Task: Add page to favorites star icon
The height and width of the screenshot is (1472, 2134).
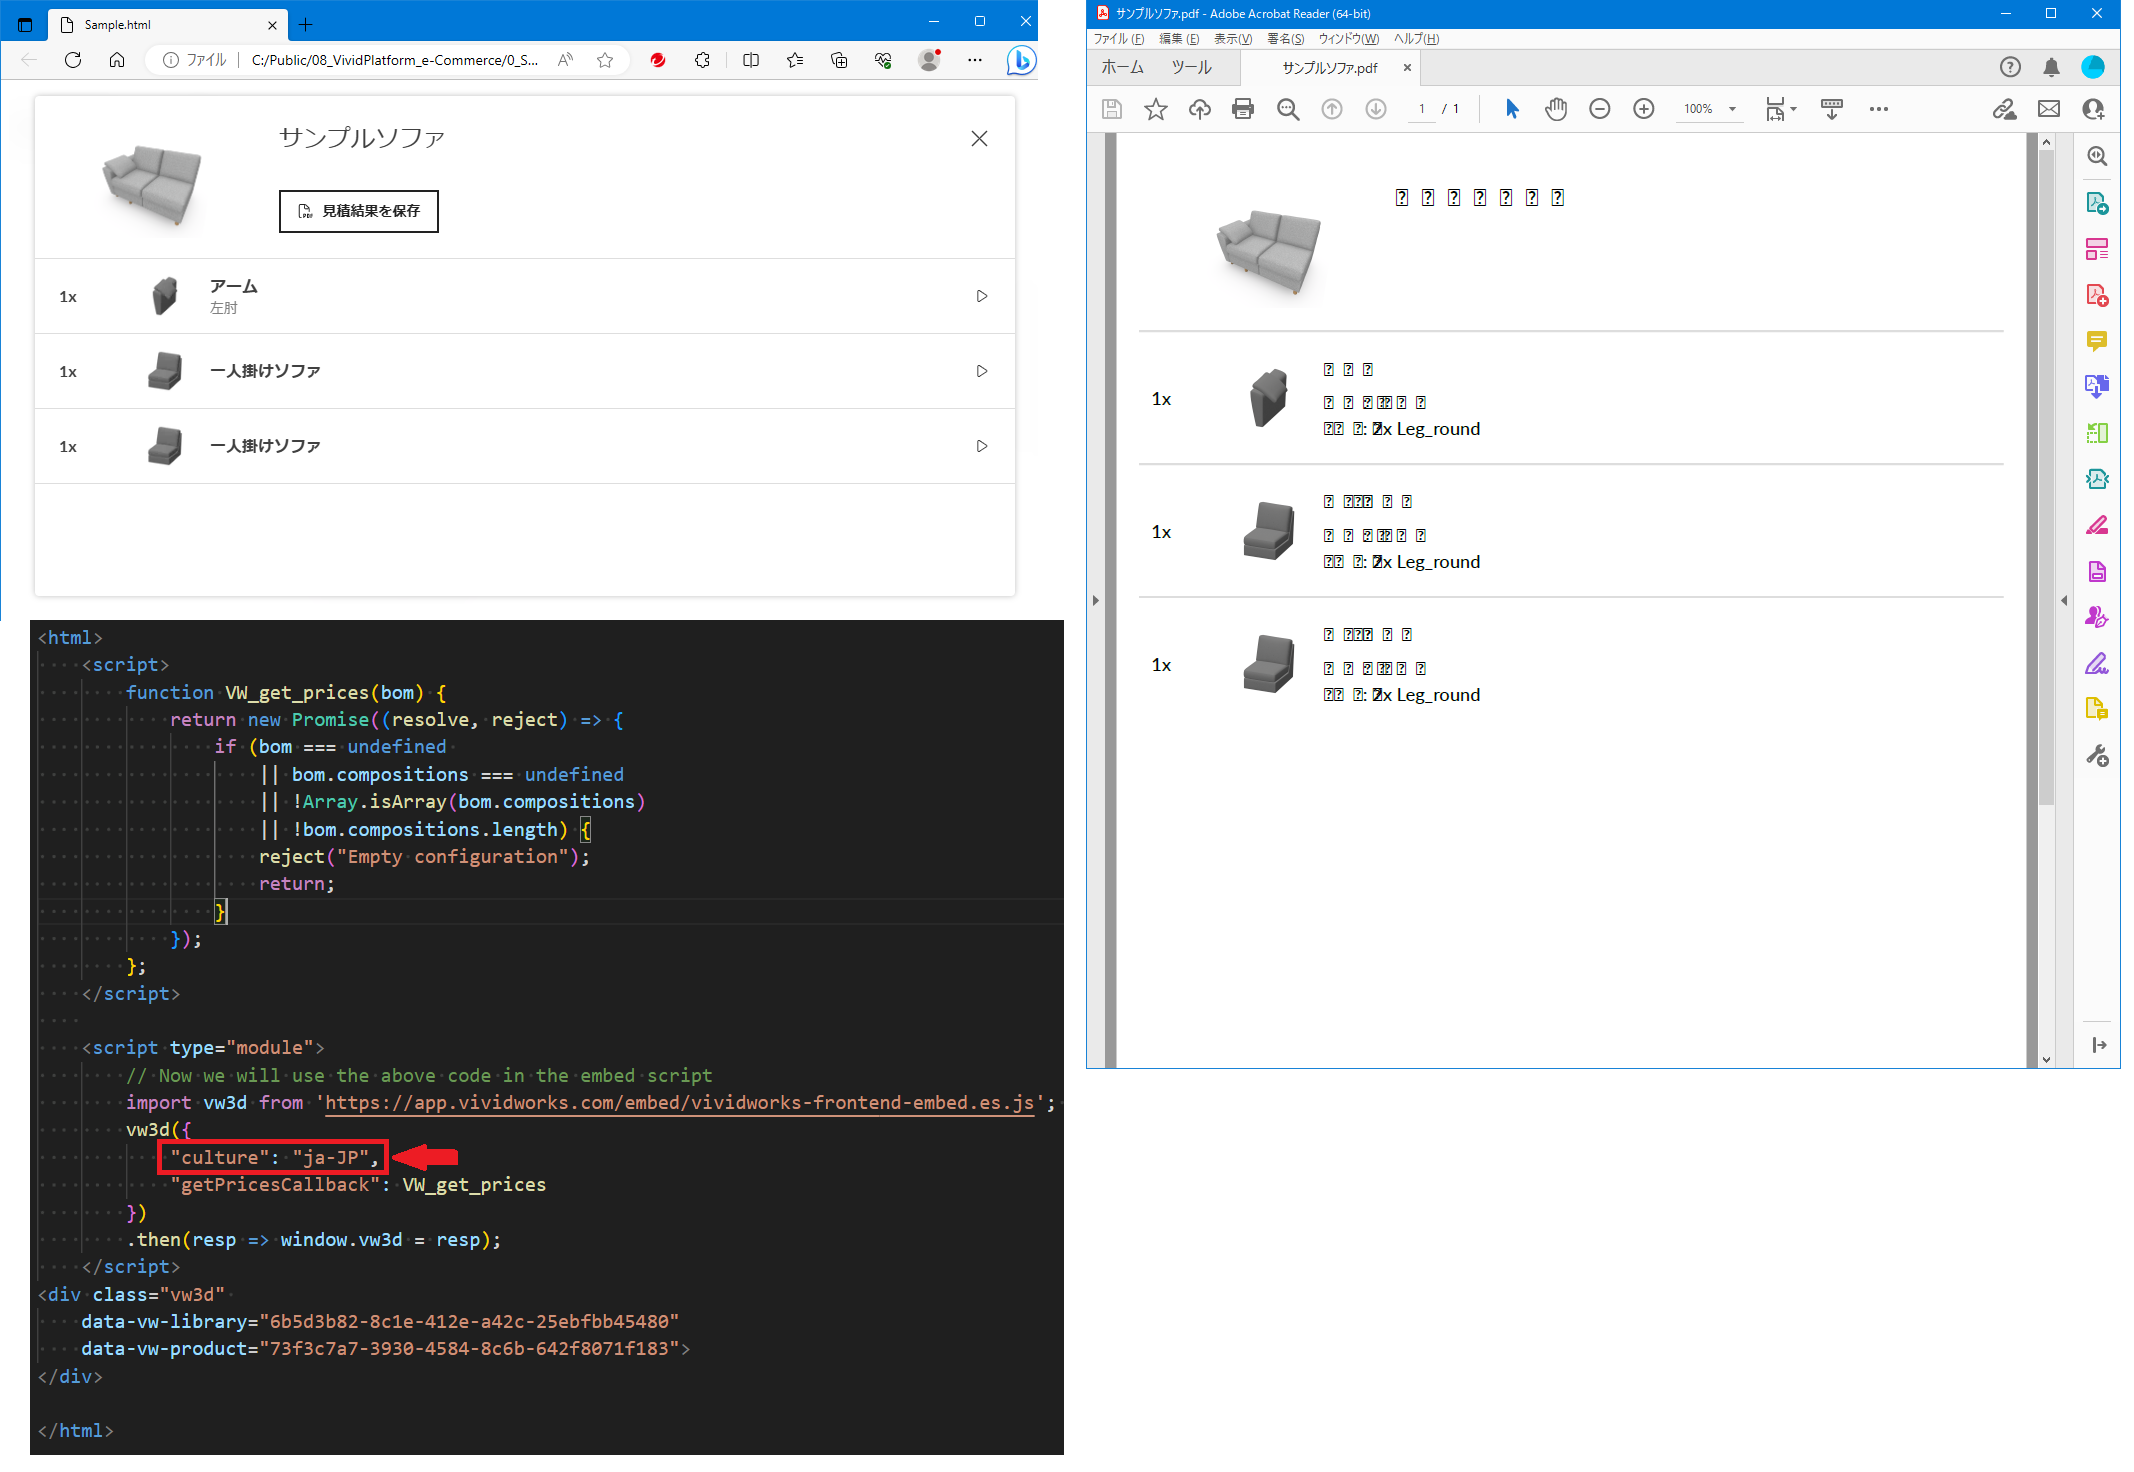Action: (605, 60)
